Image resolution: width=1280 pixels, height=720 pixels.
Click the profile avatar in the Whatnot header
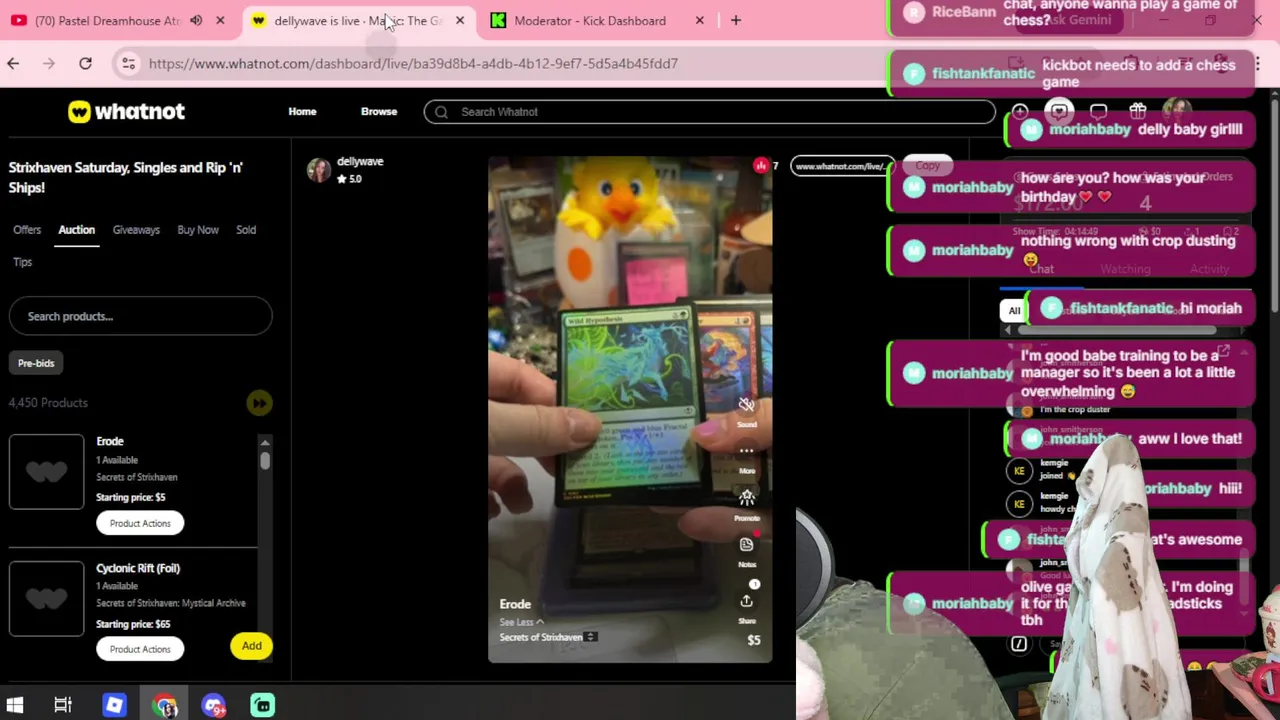[x=1177, y=111]
